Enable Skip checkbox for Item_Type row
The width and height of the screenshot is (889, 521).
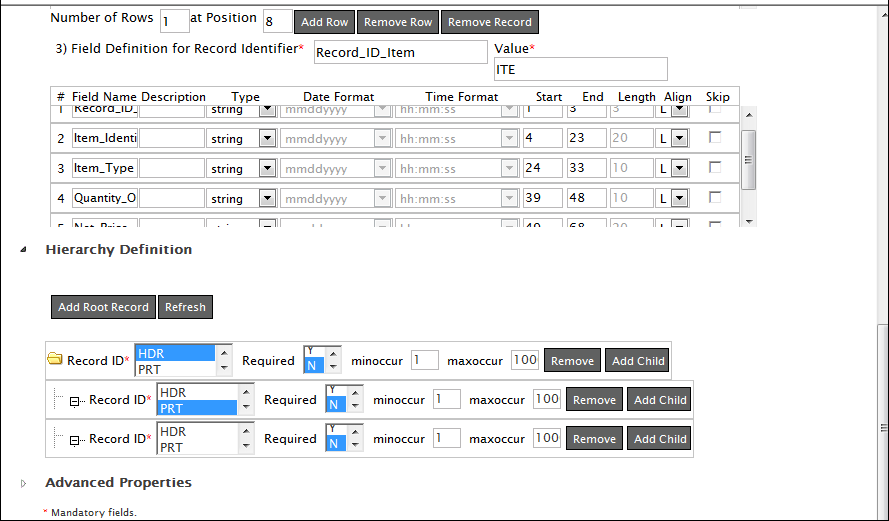click(x=714, y=168)
